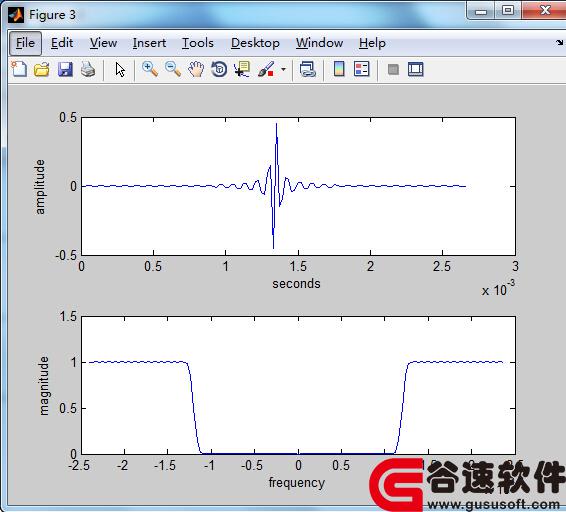Select the Brush data tool
The image size is (566, 512).
(x=266, y=69)
